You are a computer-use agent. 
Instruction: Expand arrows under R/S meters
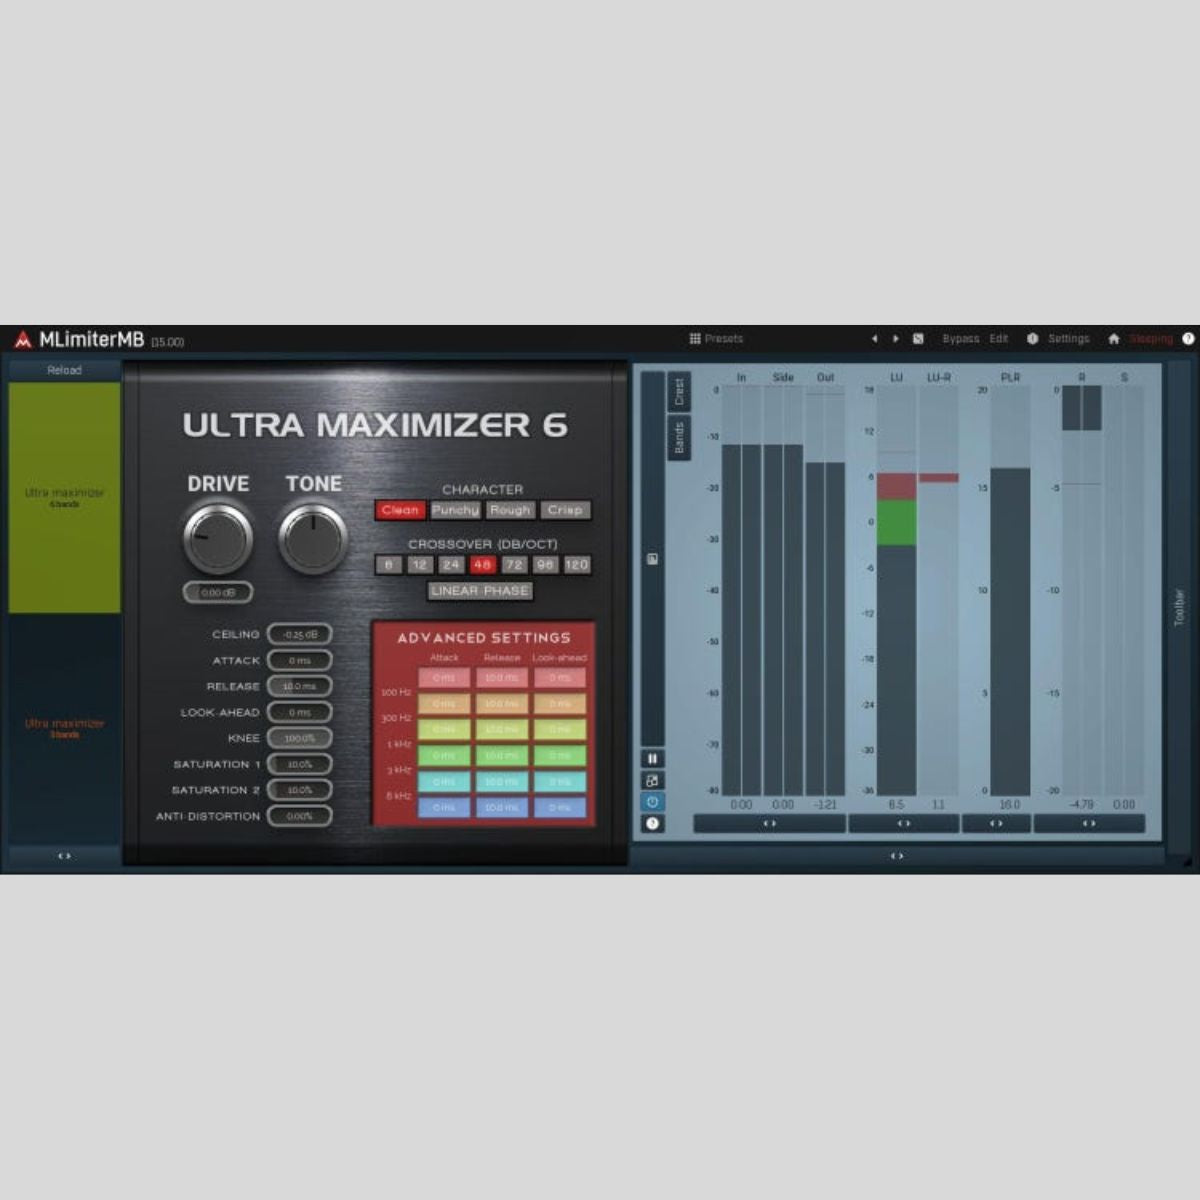[x=1089, y=824]
